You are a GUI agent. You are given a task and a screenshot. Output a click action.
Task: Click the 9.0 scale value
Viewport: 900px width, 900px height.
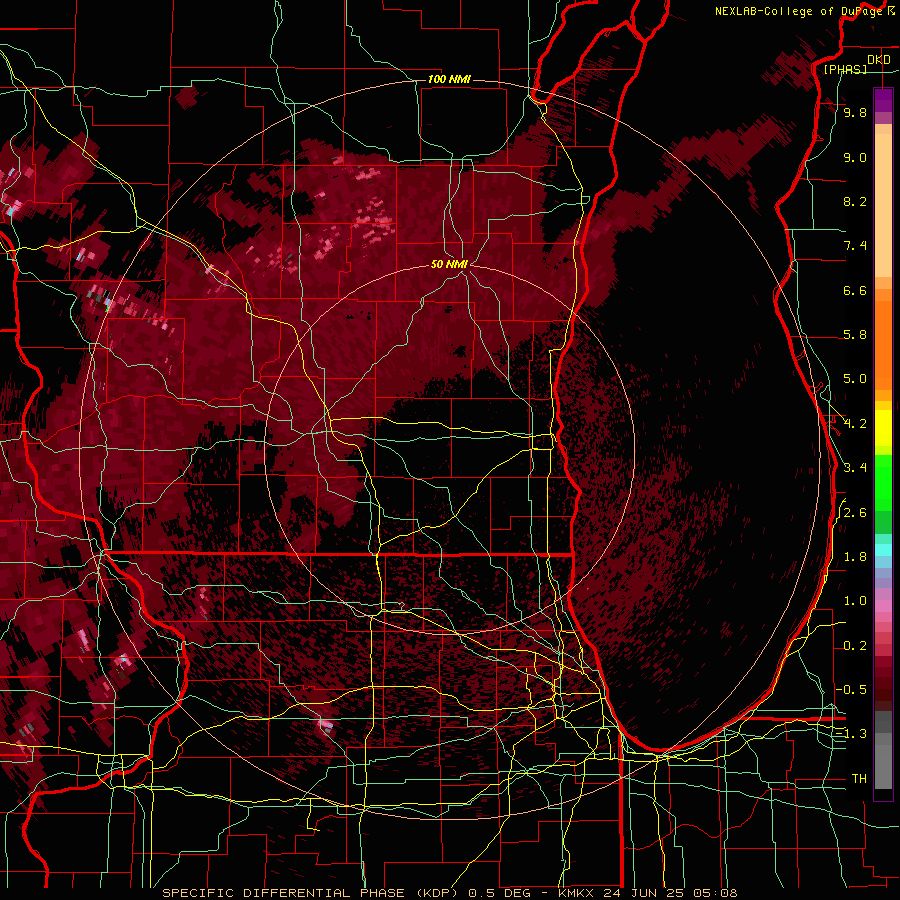(855, 157)
